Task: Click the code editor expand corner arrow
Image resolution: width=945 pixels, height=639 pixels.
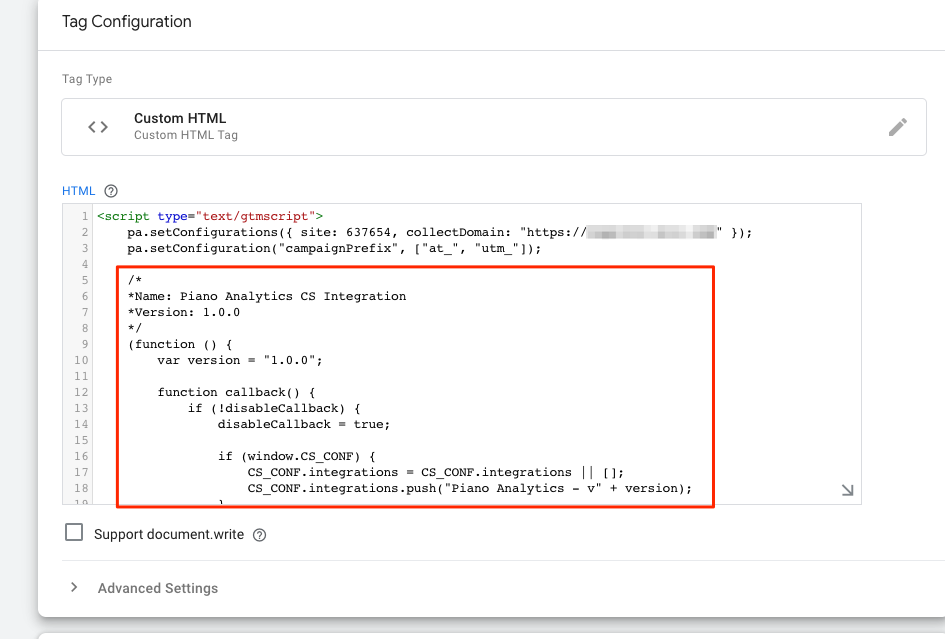Action: (847, 490)
